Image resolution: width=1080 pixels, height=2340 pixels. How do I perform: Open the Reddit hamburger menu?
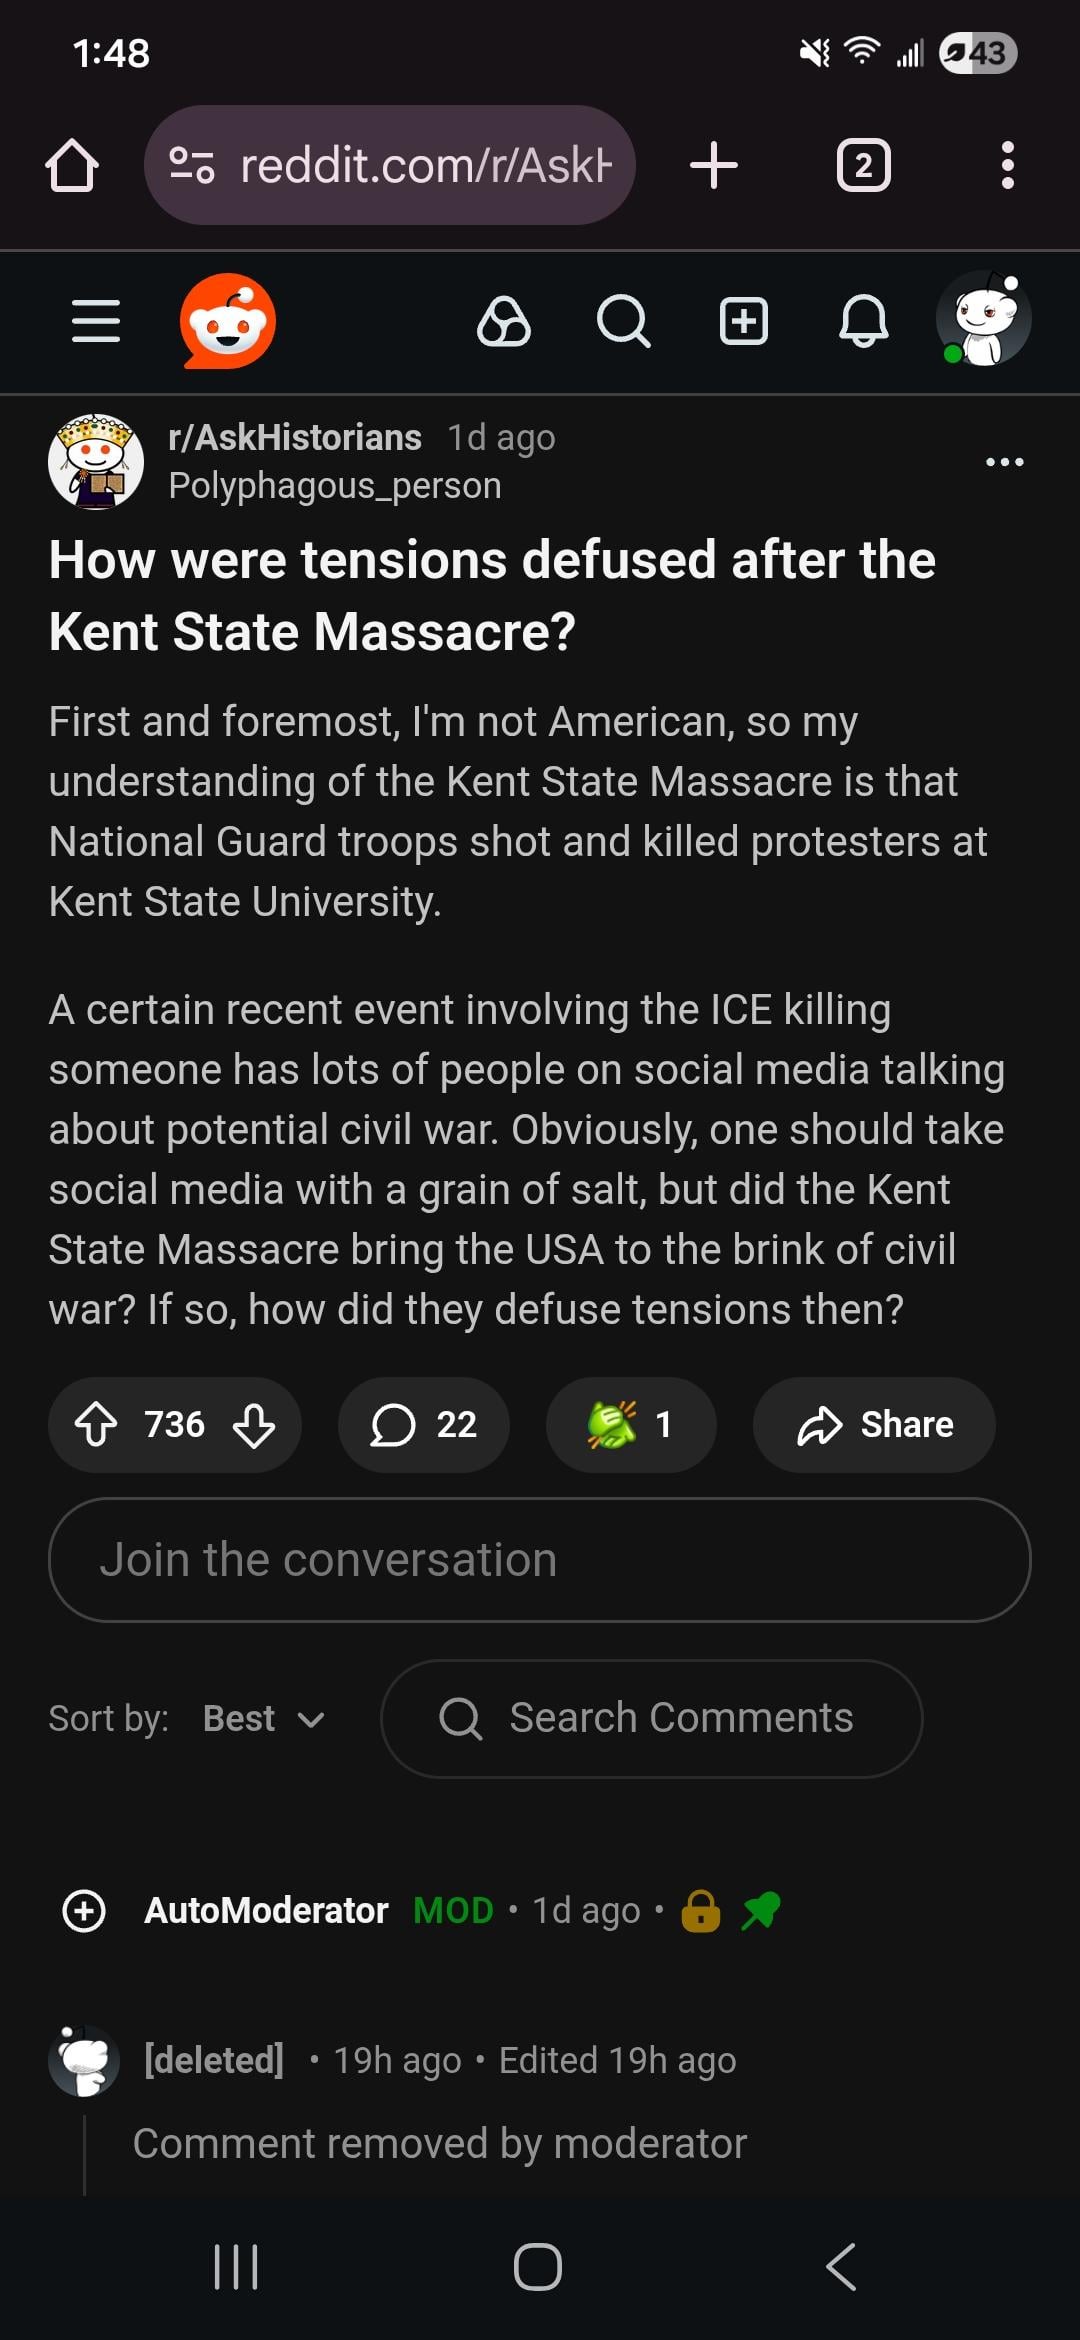(96, 321)
